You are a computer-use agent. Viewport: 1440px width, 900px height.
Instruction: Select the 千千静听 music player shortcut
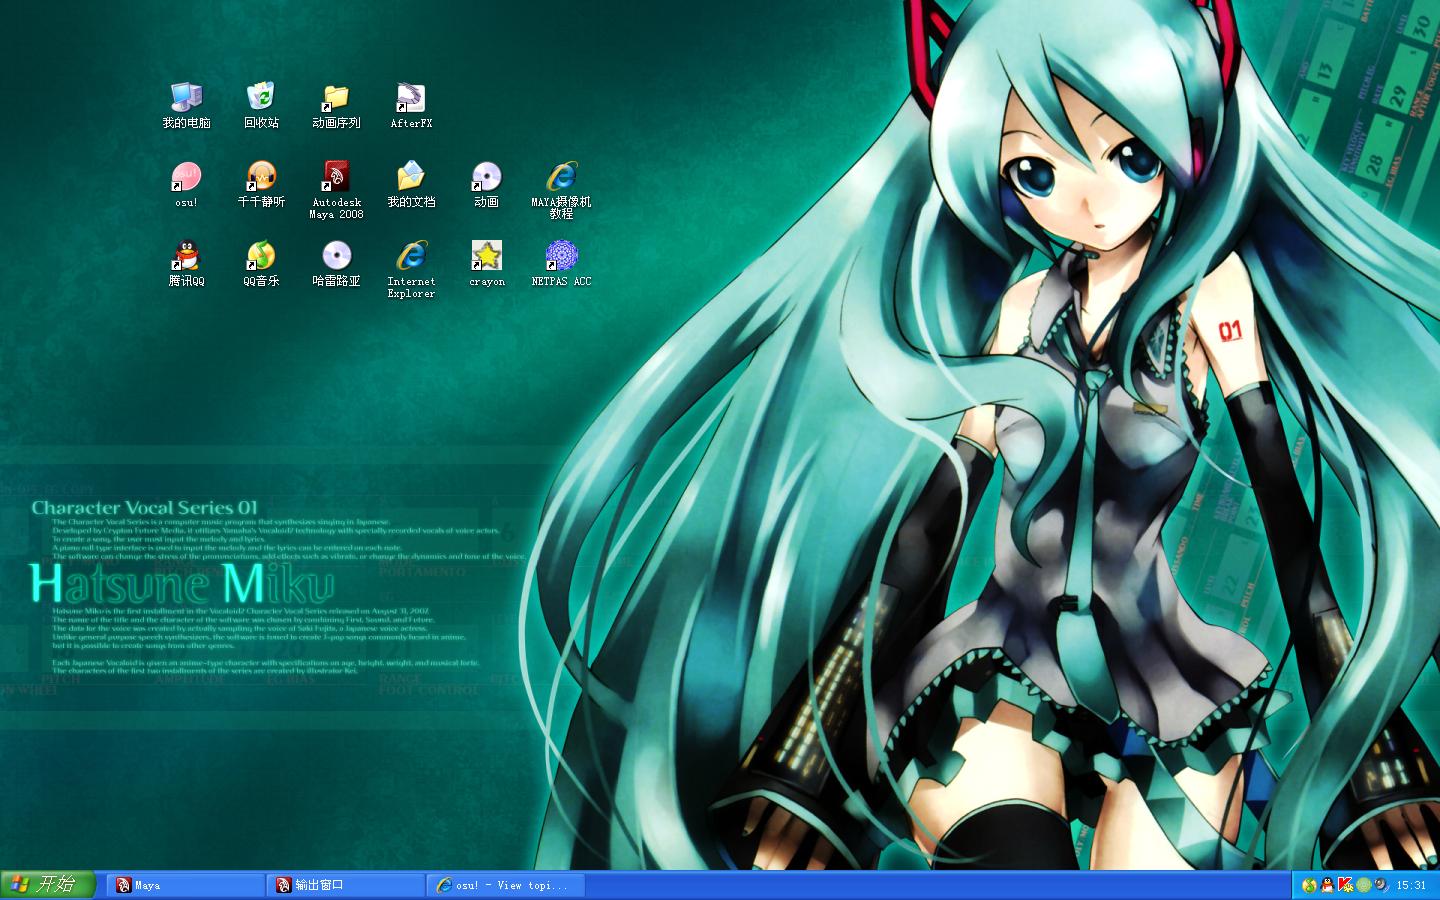coord(261,184)
